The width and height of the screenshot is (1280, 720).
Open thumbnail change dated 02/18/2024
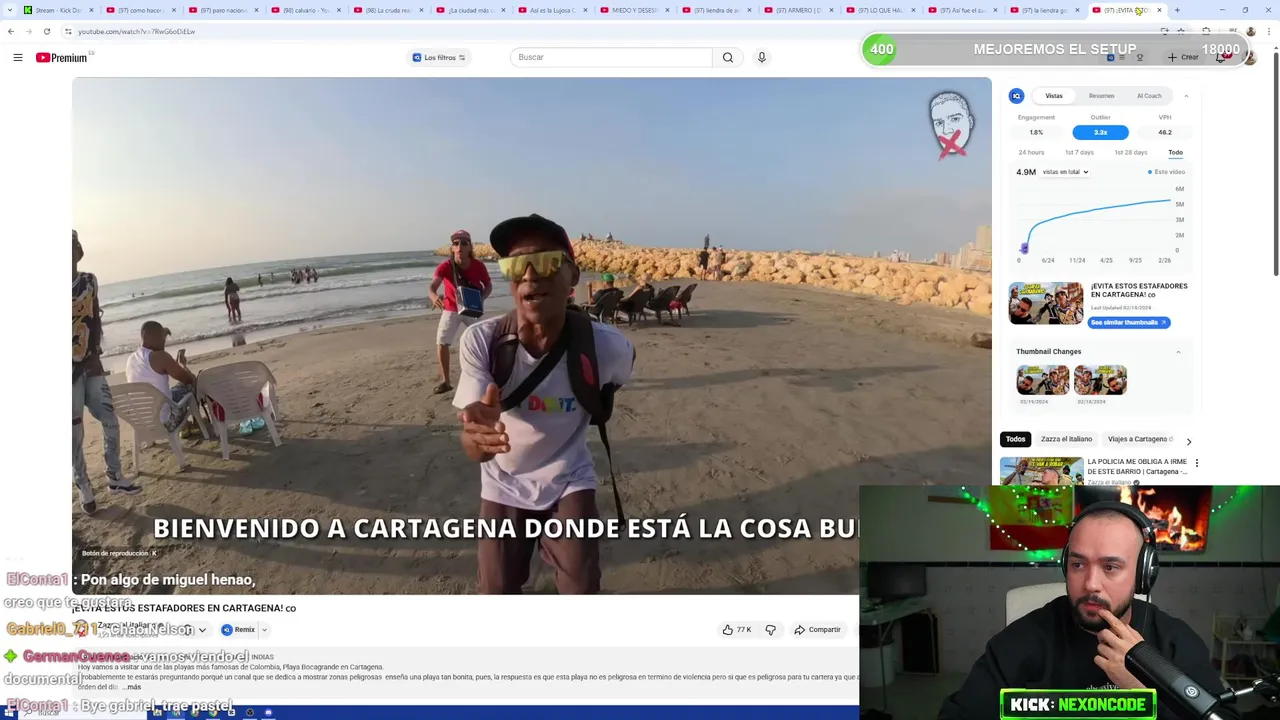[1100, 380]
